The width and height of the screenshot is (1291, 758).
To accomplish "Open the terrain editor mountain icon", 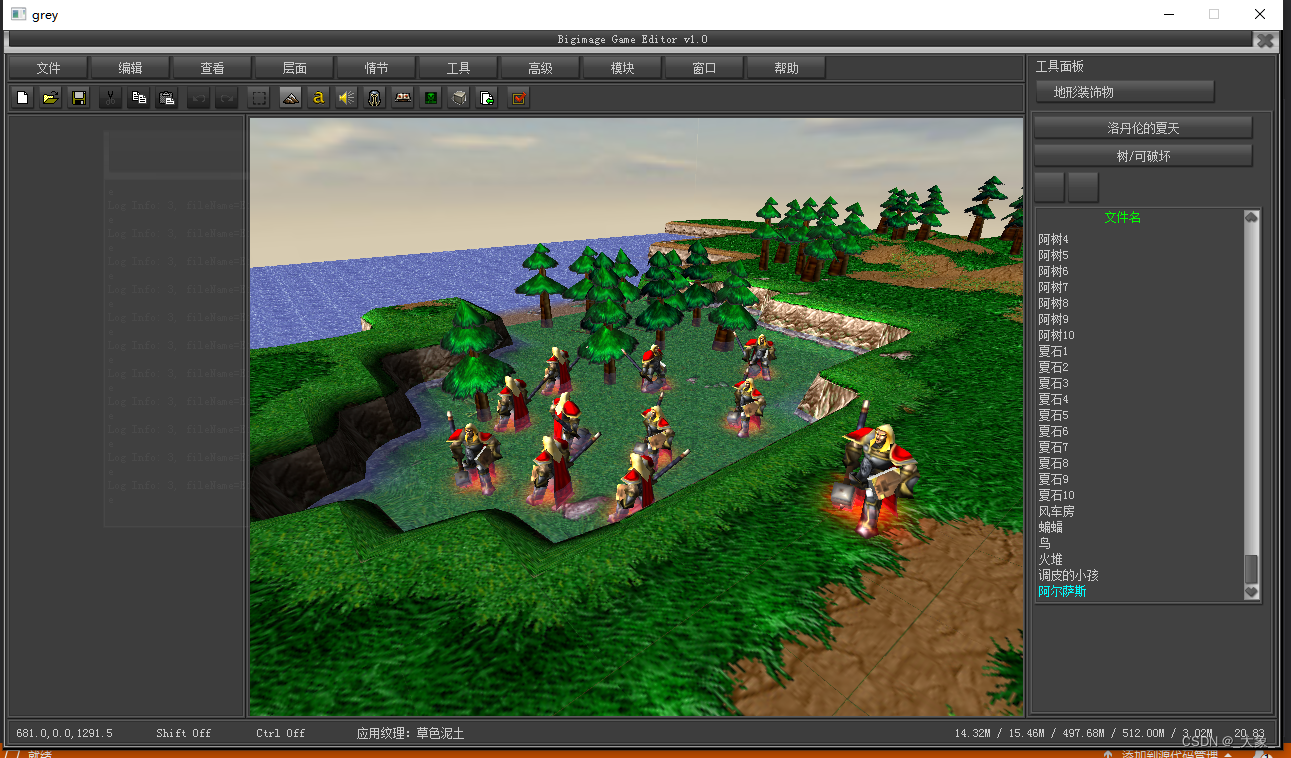I will pyautogui.click(x=290, y=98).
